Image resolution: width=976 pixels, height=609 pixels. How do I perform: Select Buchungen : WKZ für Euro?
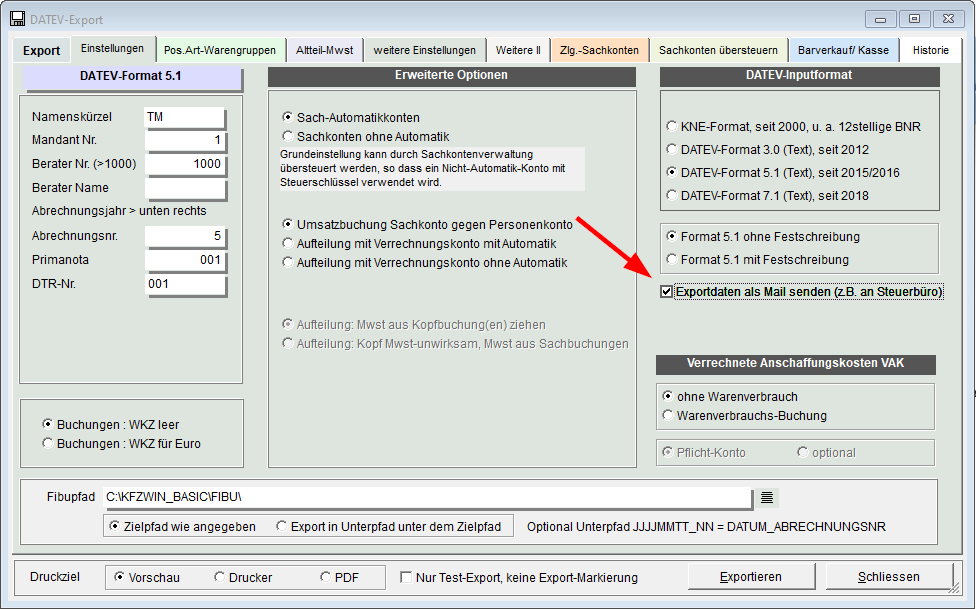click(121, 443)
